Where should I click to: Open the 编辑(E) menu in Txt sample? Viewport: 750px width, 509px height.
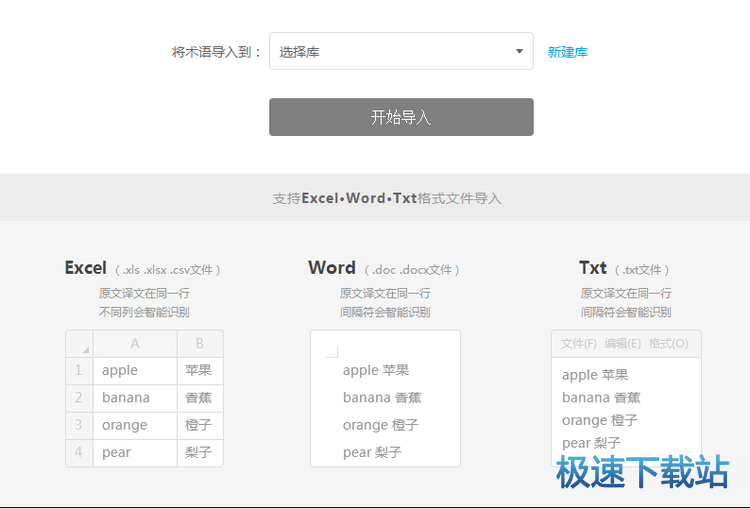[x=622, y=344]
